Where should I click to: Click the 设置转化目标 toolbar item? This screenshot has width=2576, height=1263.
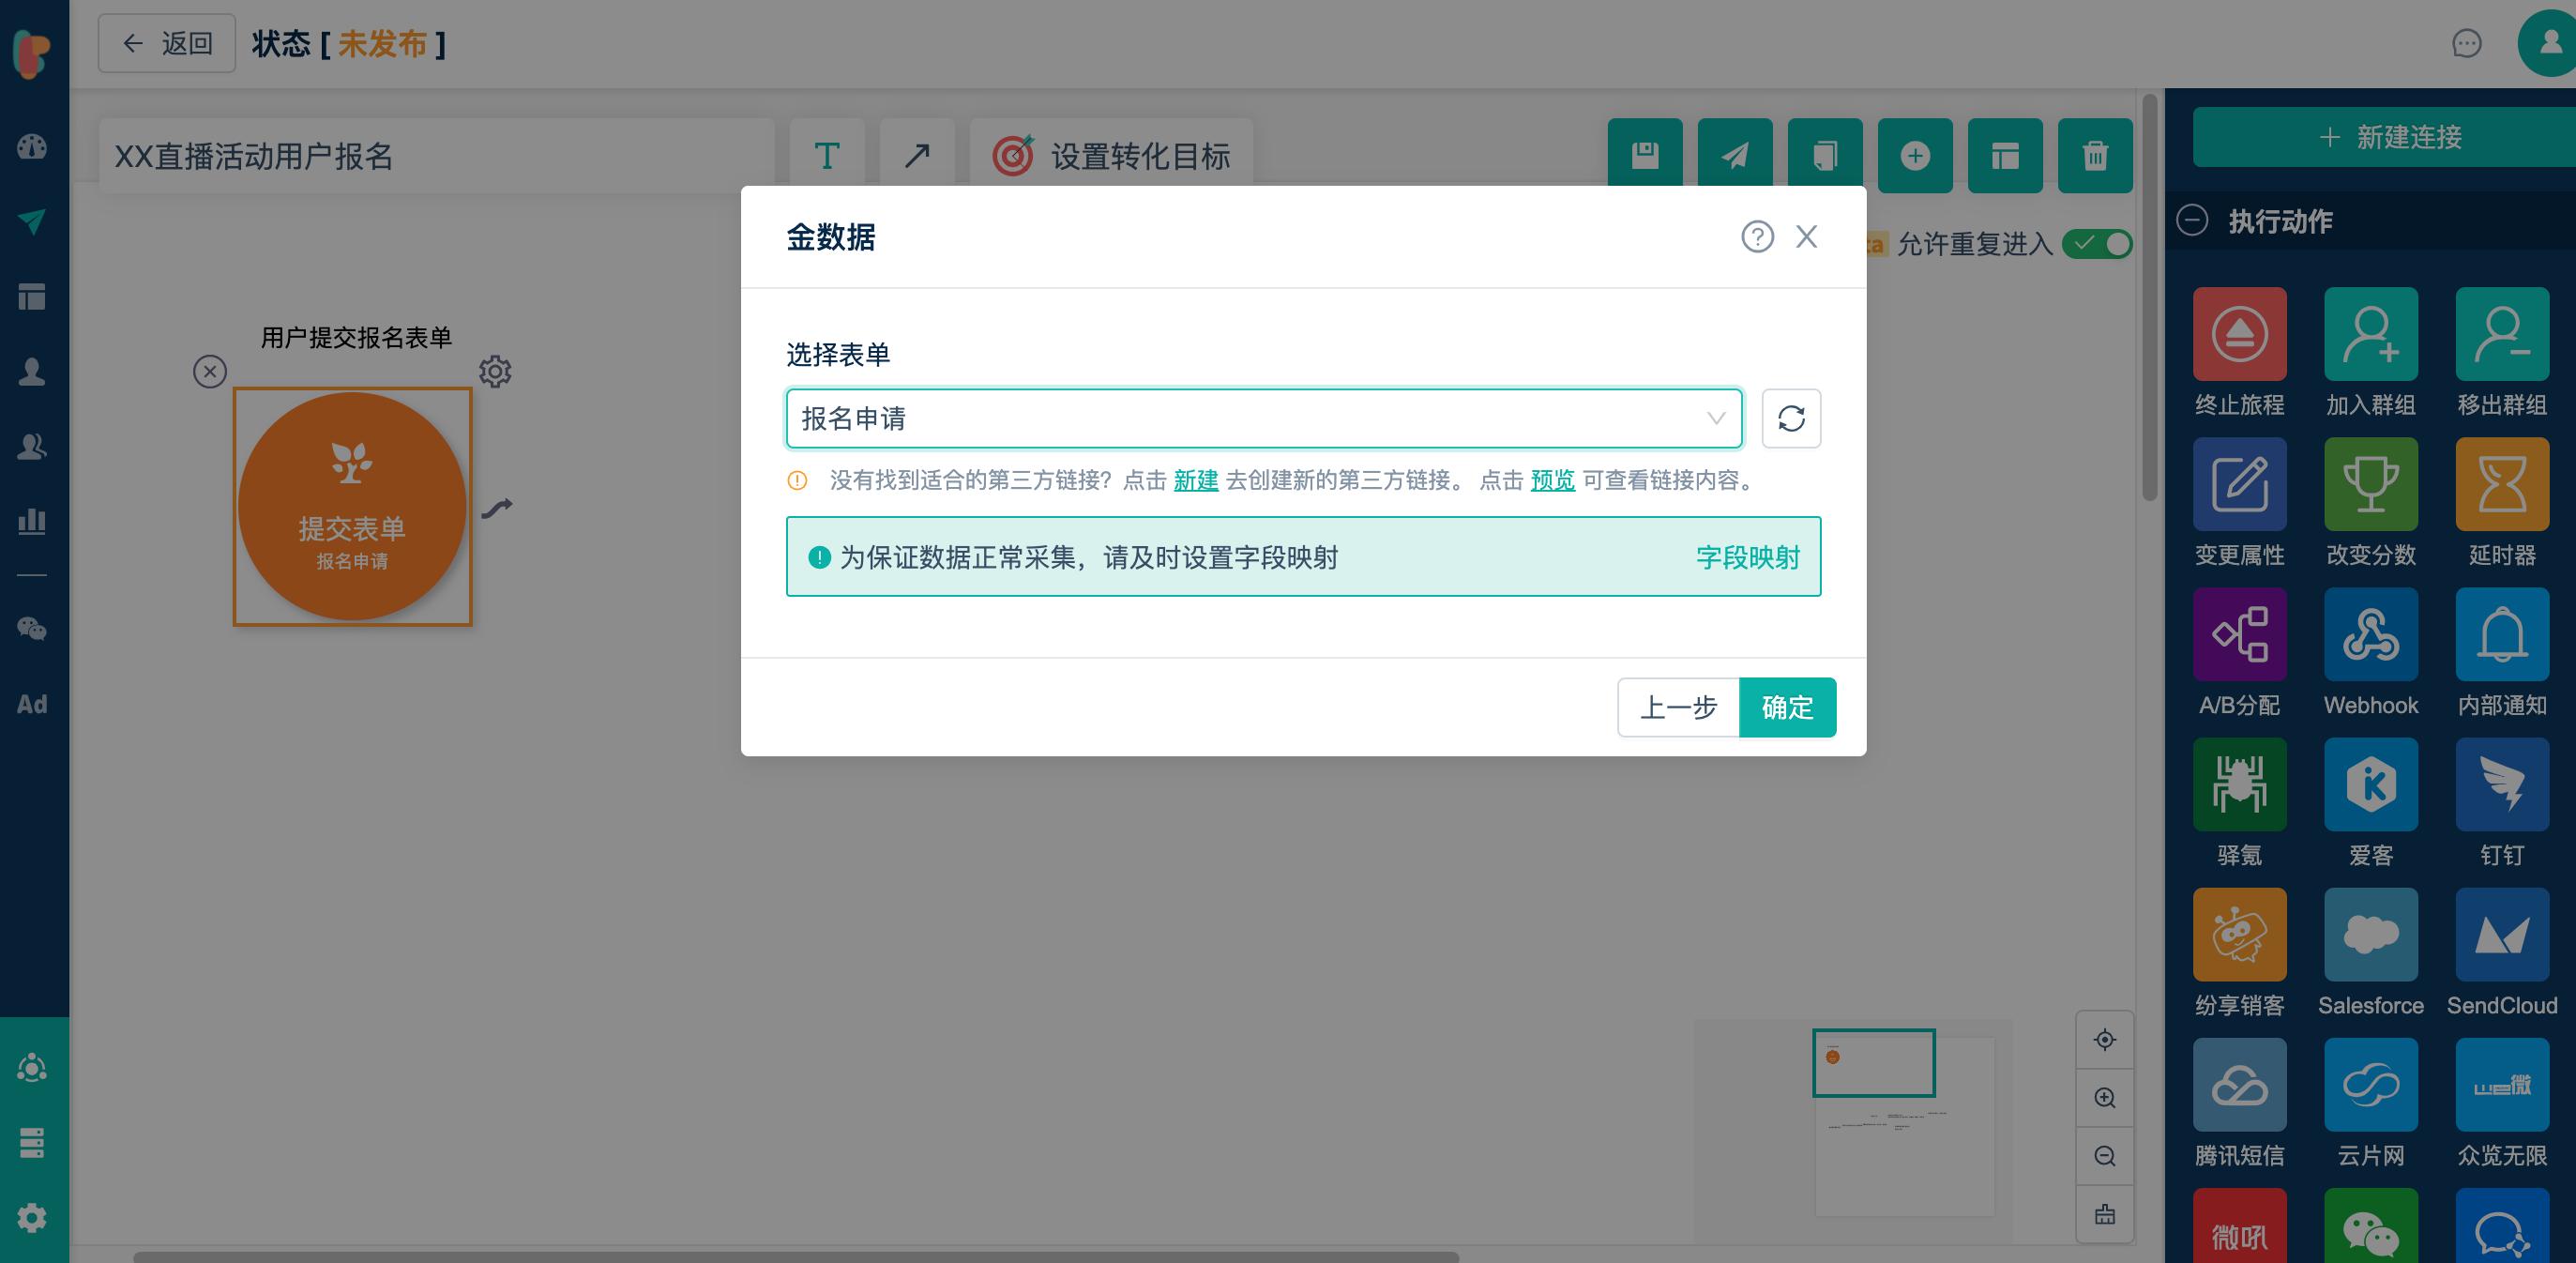click(1111, 155)
